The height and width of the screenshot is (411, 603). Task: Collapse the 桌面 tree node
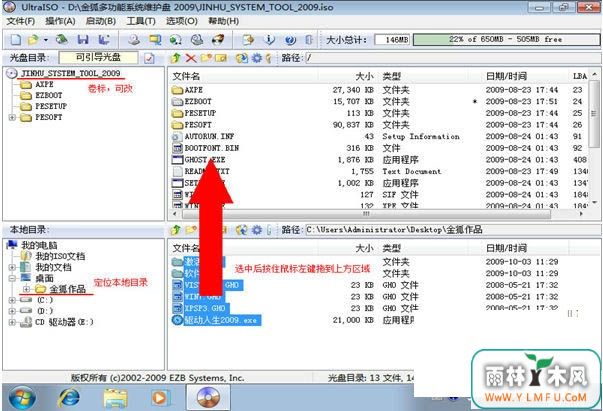click(12, 278)
